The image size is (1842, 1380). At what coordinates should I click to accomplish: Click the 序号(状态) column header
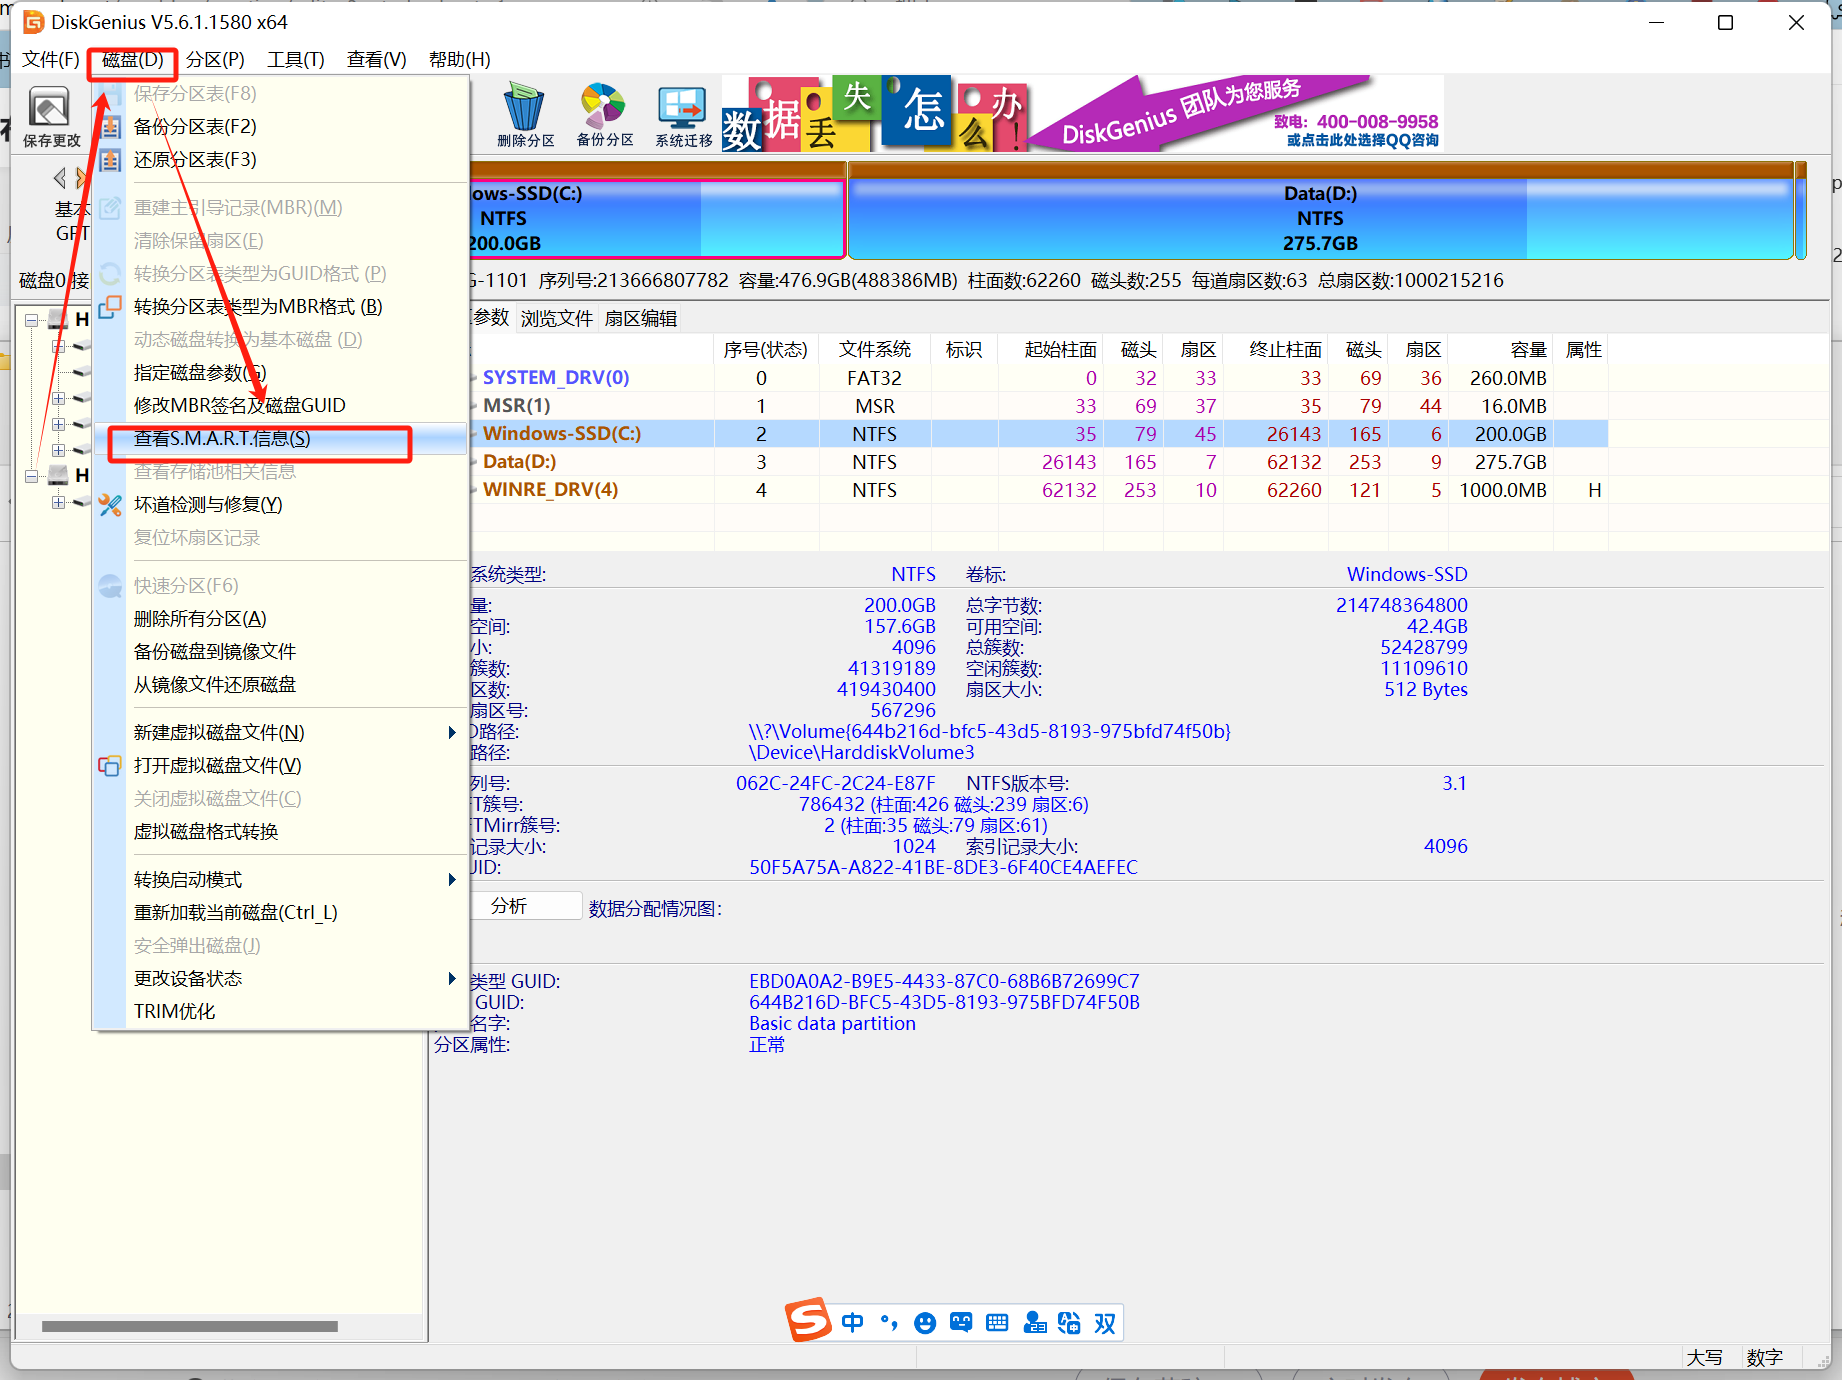click(x=765, y=350)
